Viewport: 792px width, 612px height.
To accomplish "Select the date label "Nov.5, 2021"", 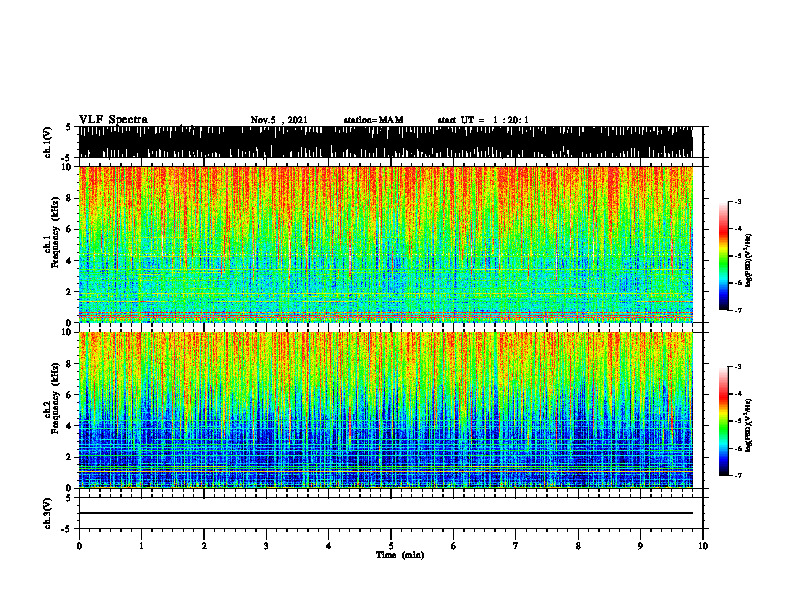I will pos(279,120).
